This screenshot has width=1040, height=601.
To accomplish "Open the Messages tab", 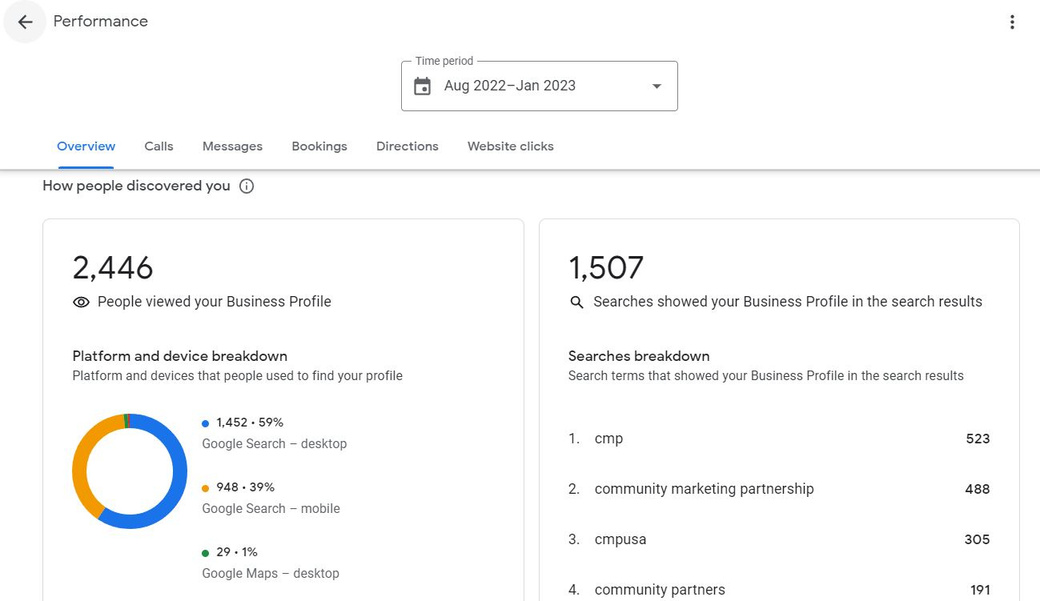I will [x=232, y=146].
